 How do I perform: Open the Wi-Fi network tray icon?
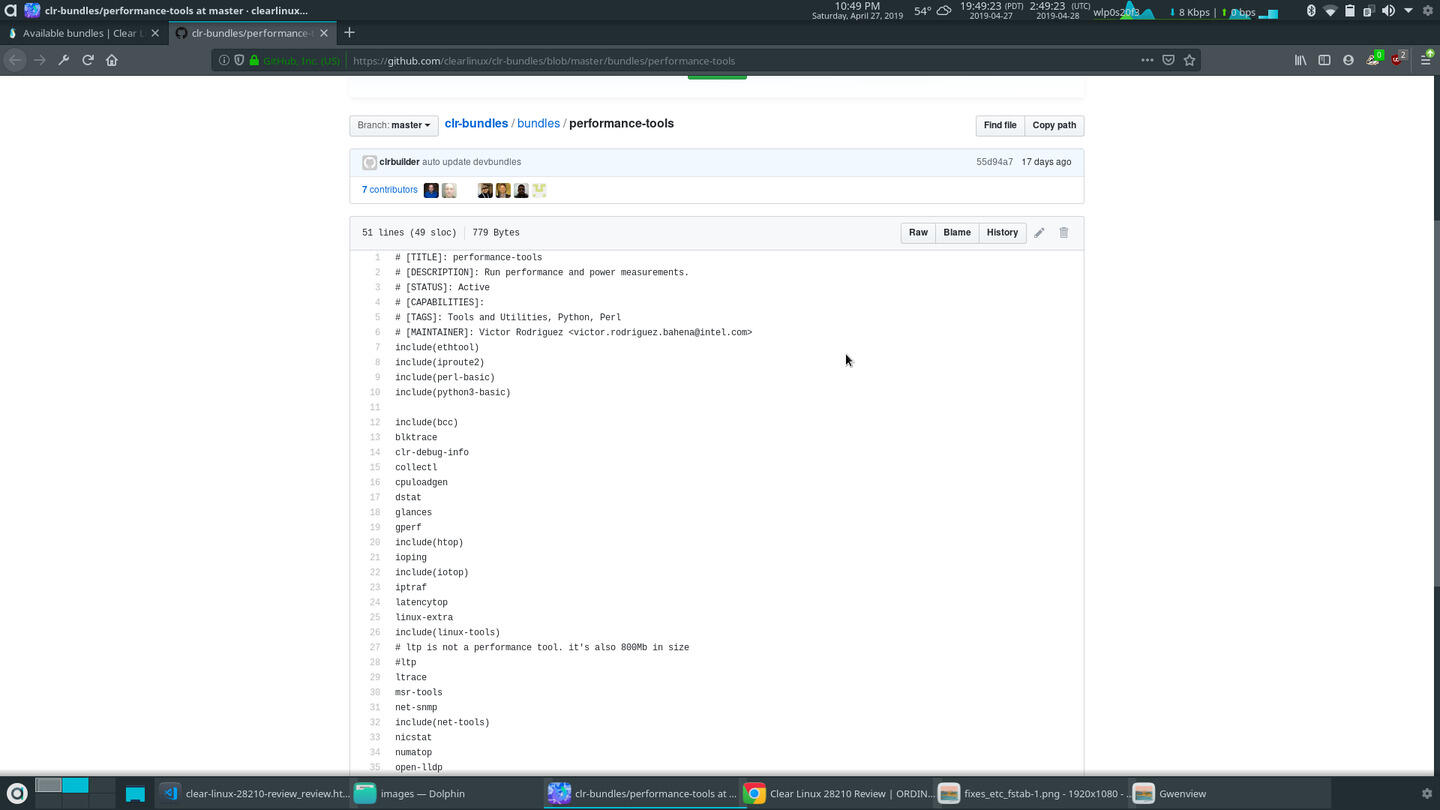[1330, 11]
